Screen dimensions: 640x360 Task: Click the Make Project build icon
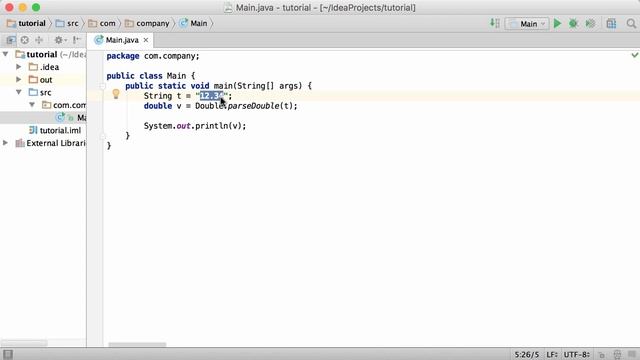pyautogui.click(x=494, y=23)
